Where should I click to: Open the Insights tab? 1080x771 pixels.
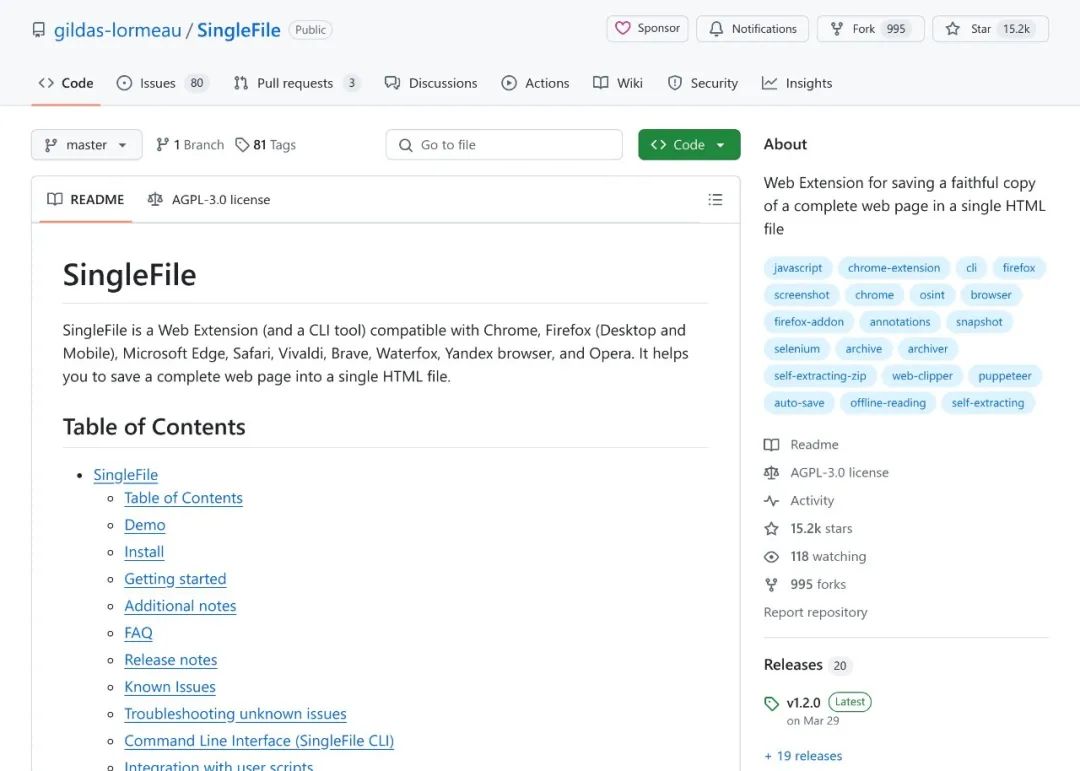797,83
